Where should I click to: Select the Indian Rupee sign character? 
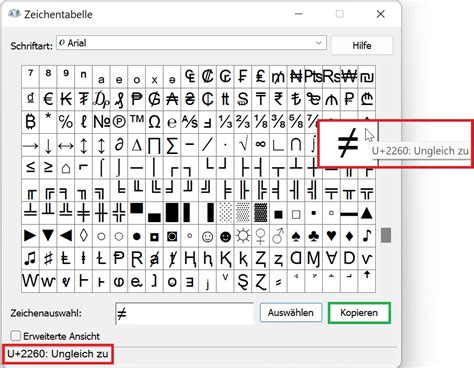(278, 99)
